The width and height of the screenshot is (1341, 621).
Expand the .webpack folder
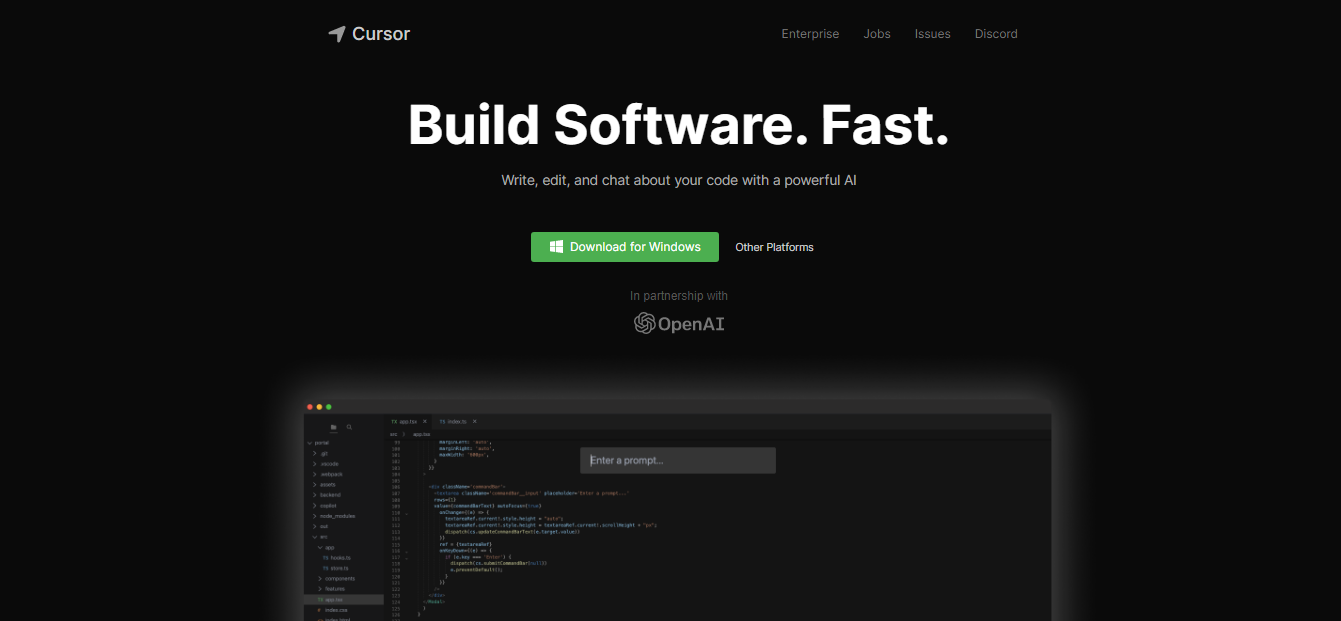330,474
